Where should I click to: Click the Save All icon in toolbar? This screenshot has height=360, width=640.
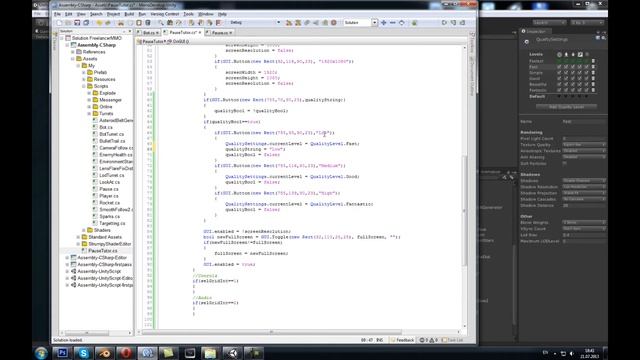pos(86,23)
